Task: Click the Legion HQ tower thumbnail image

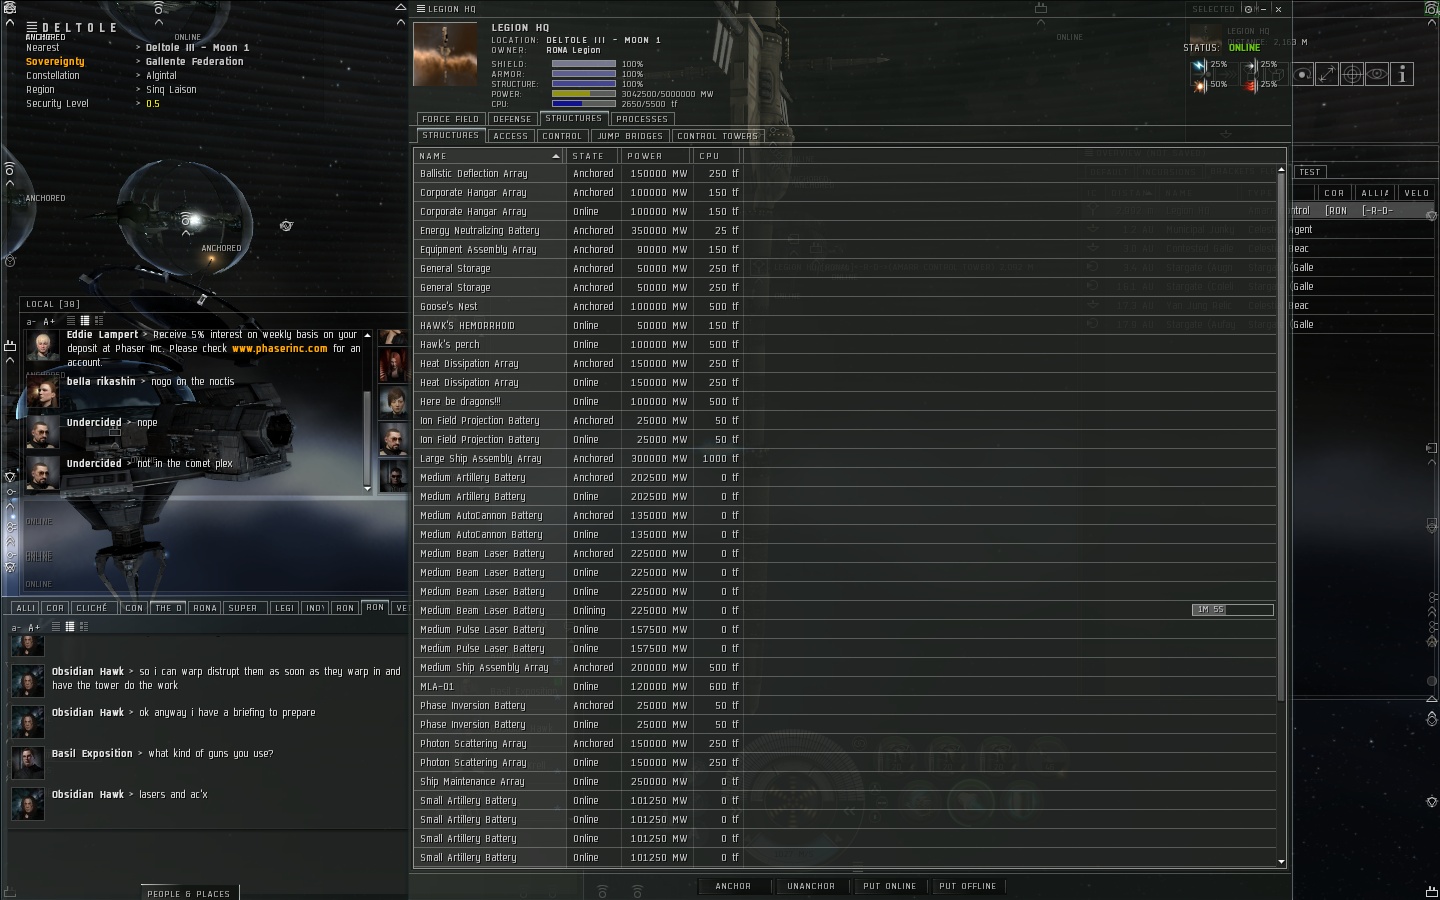Action: click(445, 54)
